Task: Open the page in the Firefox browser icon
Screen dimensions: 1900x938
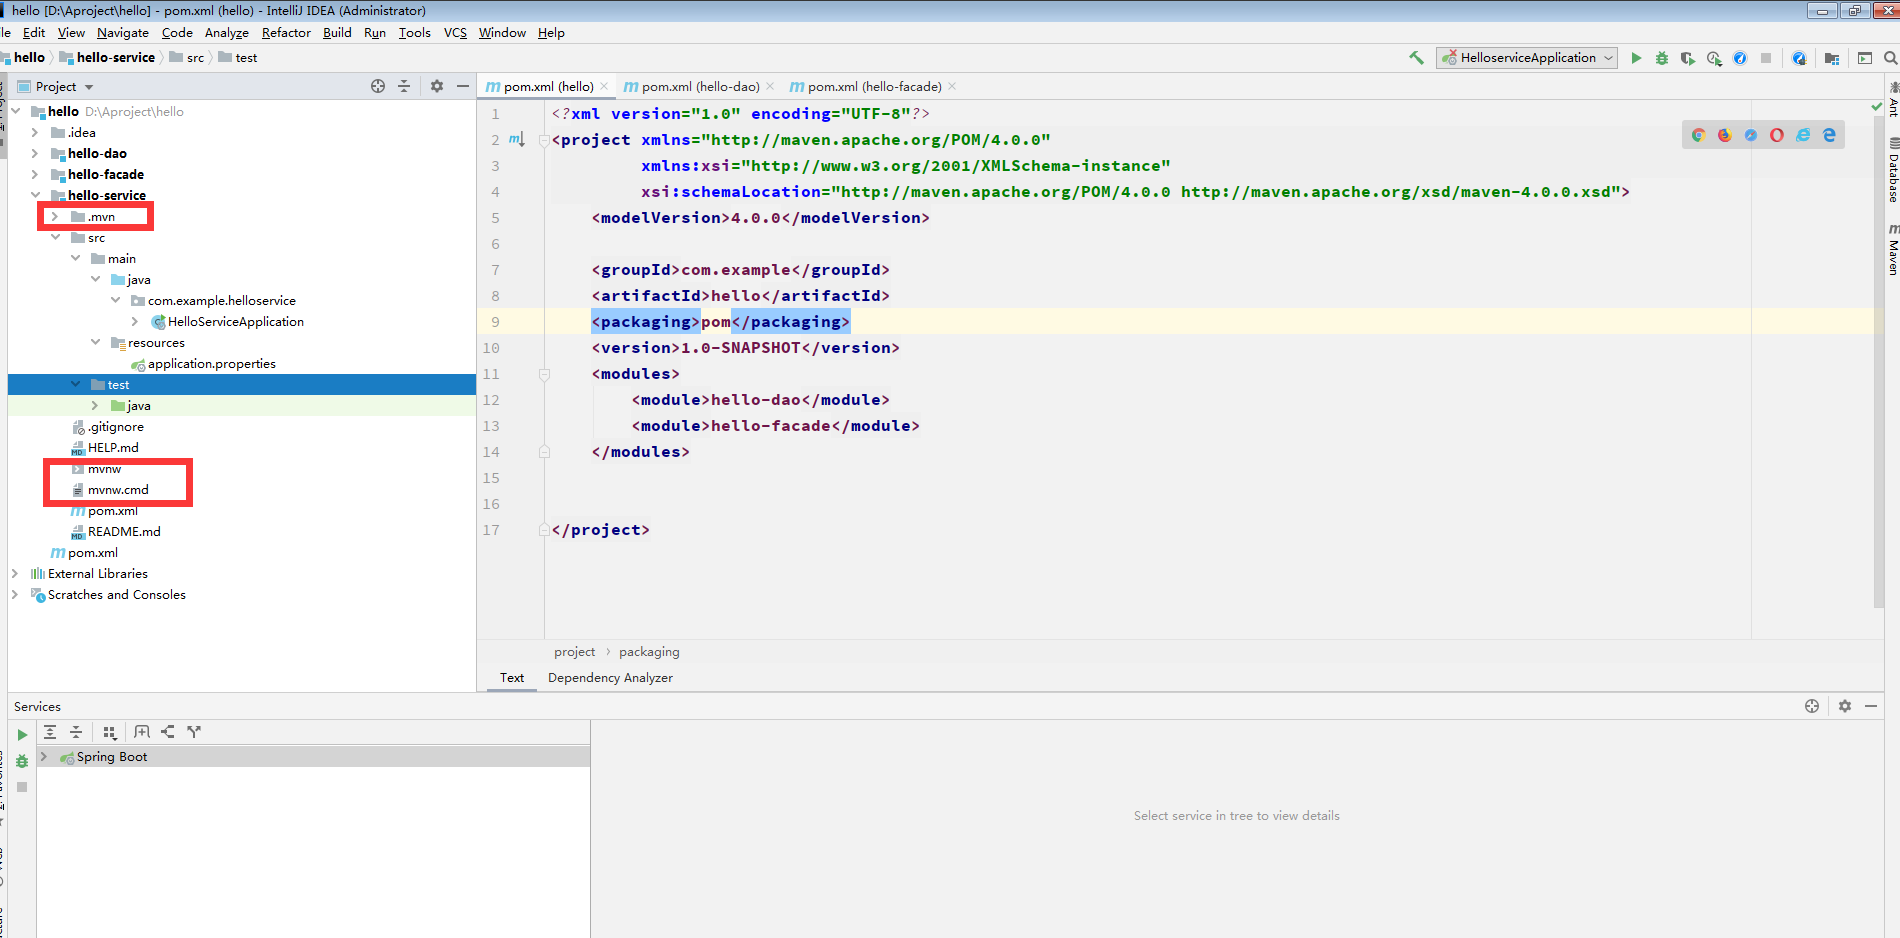Action: (x=1724, y=135)
